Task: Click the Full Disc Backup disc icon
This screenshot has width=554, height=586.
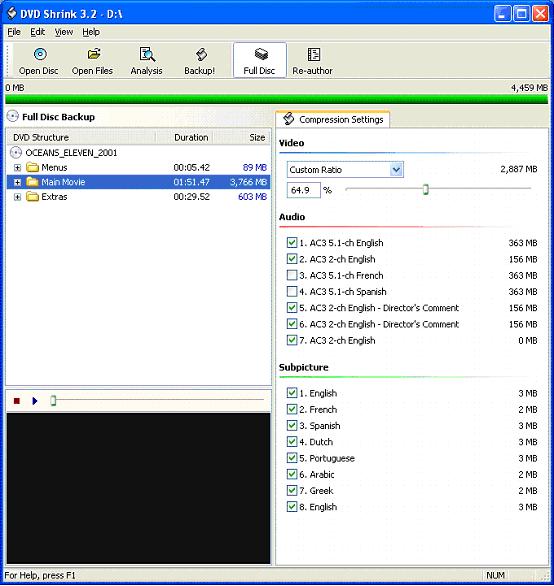Action: tap(13, 117)
